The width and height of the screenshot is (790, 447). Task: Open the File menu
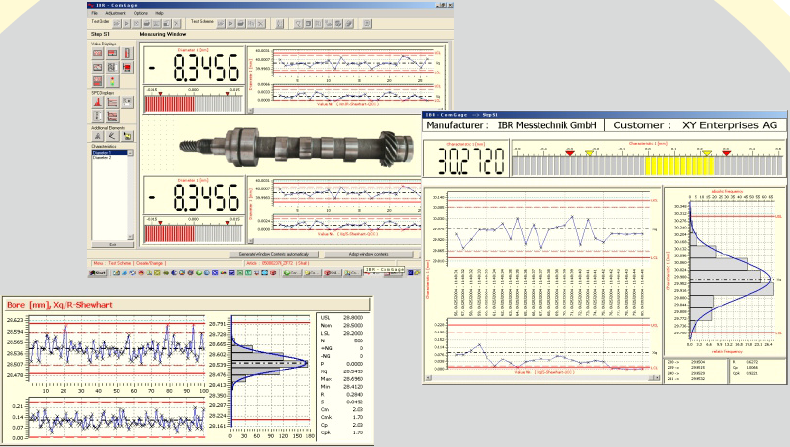click(94, 13)
